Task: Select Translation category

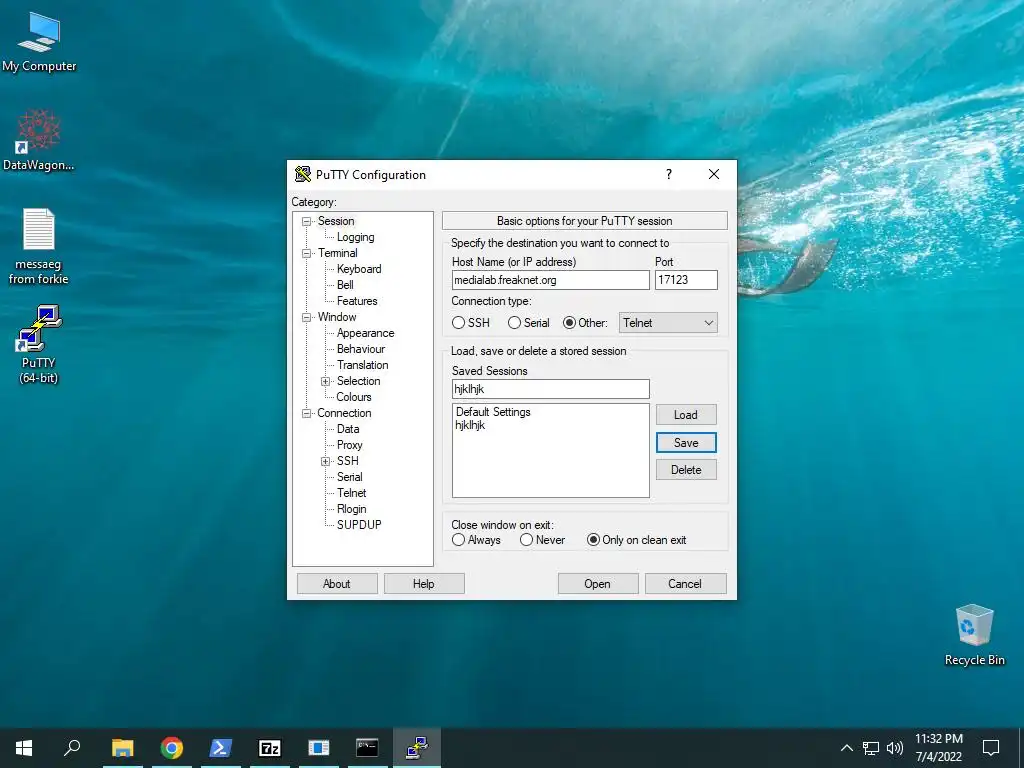Action: click(x=362, y=365)
